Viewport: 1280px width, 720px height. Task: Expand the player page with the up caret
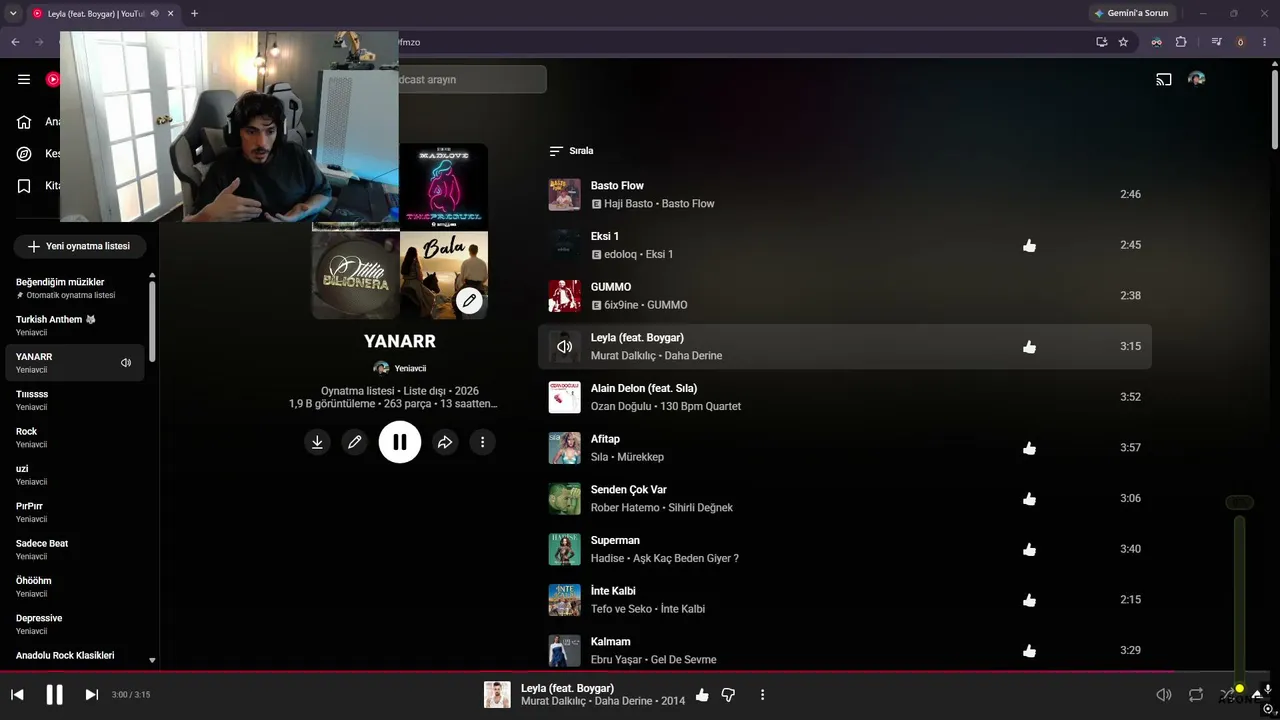1257,695
